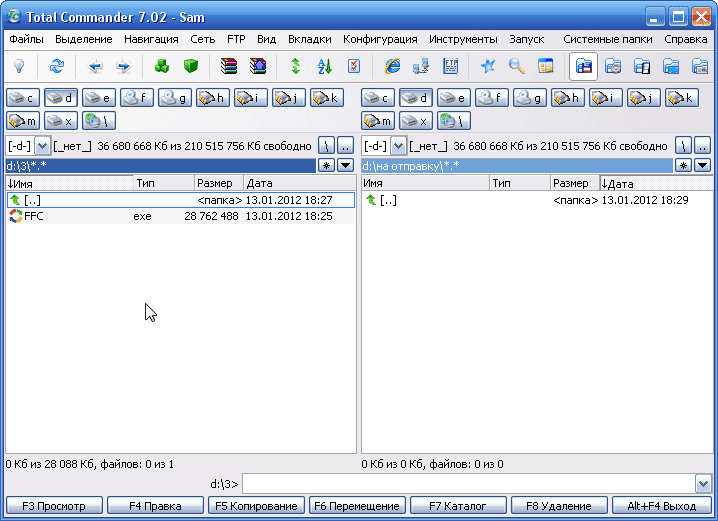Open file search with magnifier icon
This screenshot has height=521, width=718.
[517, 66]
